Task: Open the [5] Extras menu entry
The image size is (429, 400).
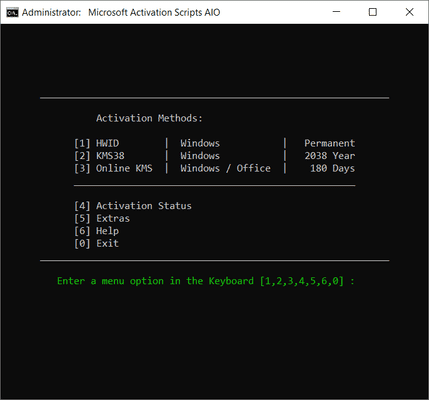Action: (x=102, y=218)
